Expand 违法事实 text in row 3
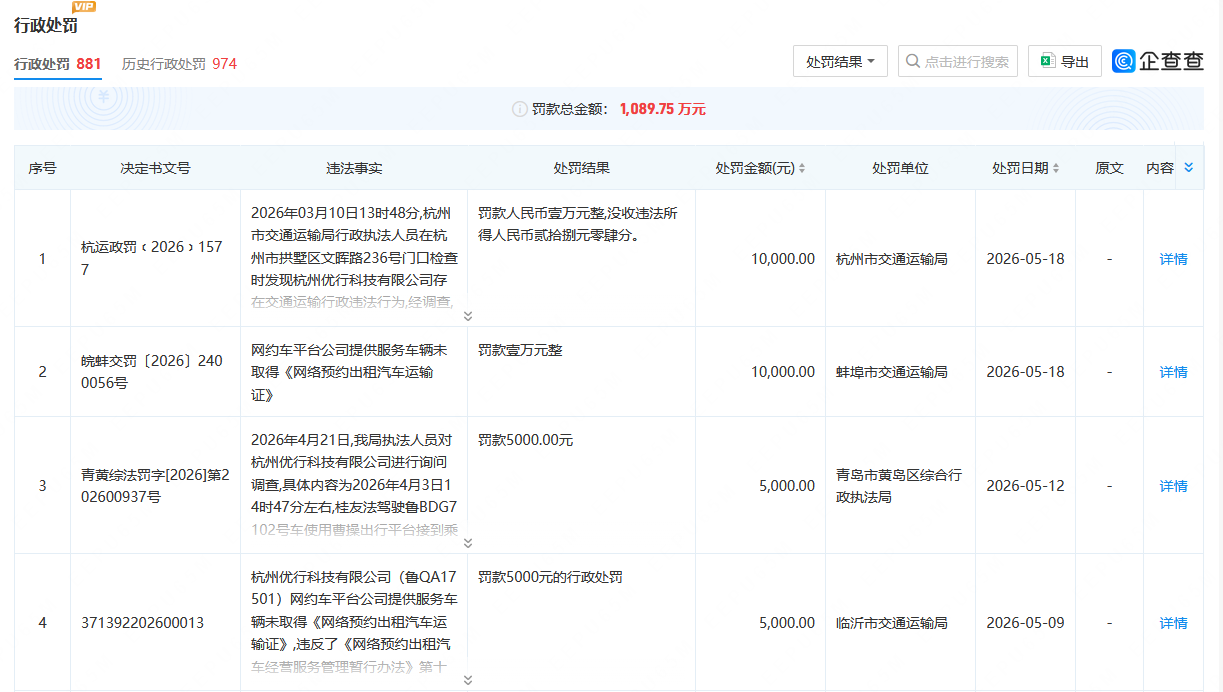 coord(467,543)
